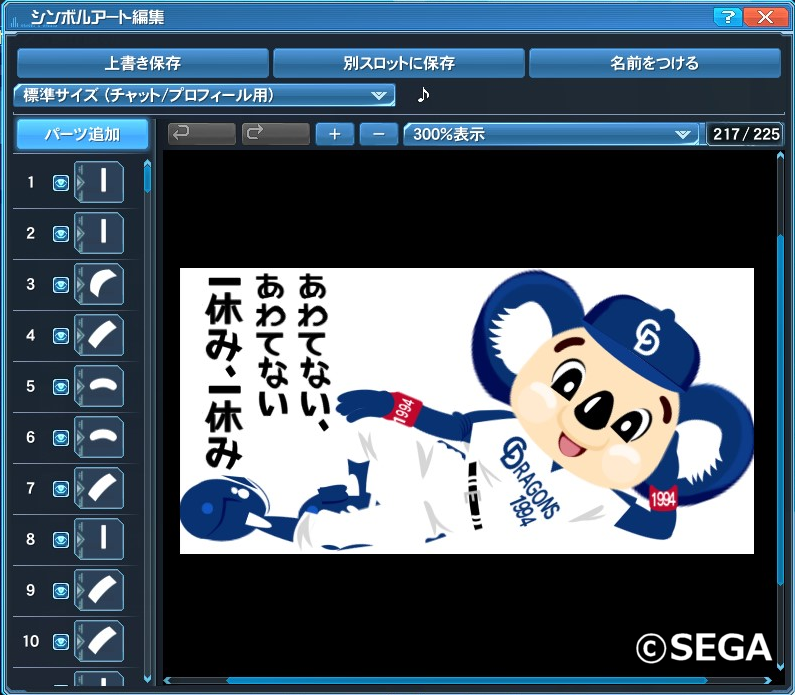
Task: Click layer number 6 label
Action: tap(30, 437)
